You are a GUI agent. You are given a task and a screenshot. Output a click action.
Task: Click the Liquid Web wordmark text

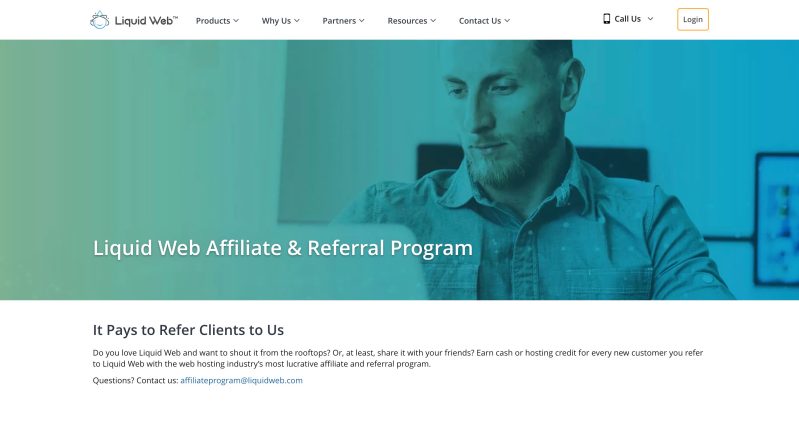[146, 20]
